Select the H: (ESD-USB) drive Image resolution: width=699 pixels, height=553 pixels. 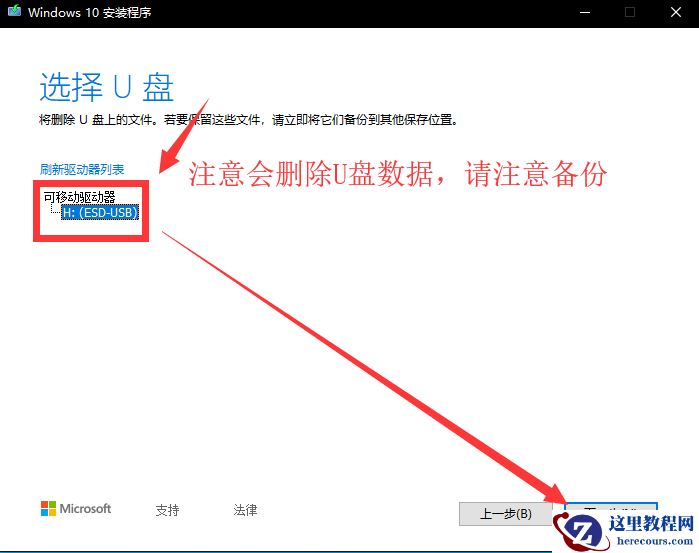[100, 213]
